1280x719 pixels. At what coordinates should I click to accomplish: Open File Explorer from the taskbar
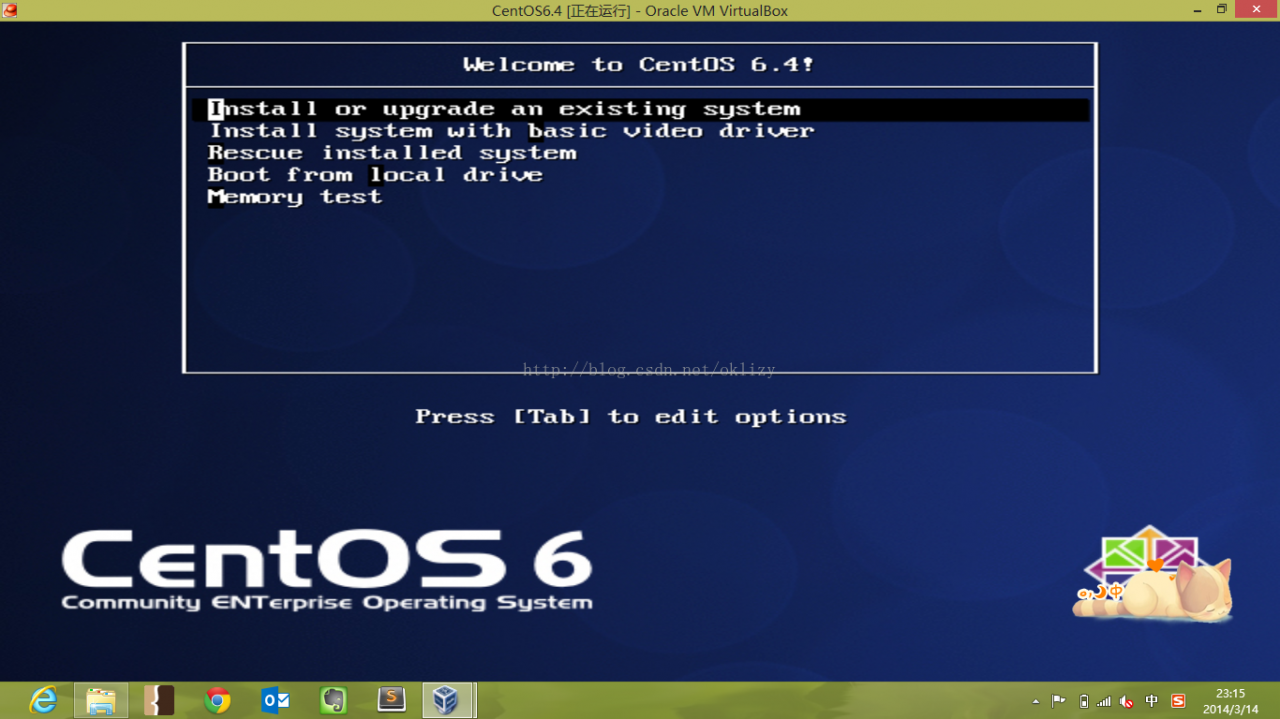tap(101, 700)
